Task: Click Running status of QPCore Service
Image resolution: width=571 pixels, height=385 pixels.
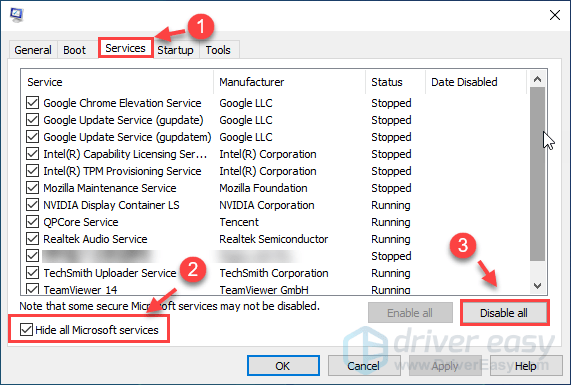Action: tap(391, 222)
